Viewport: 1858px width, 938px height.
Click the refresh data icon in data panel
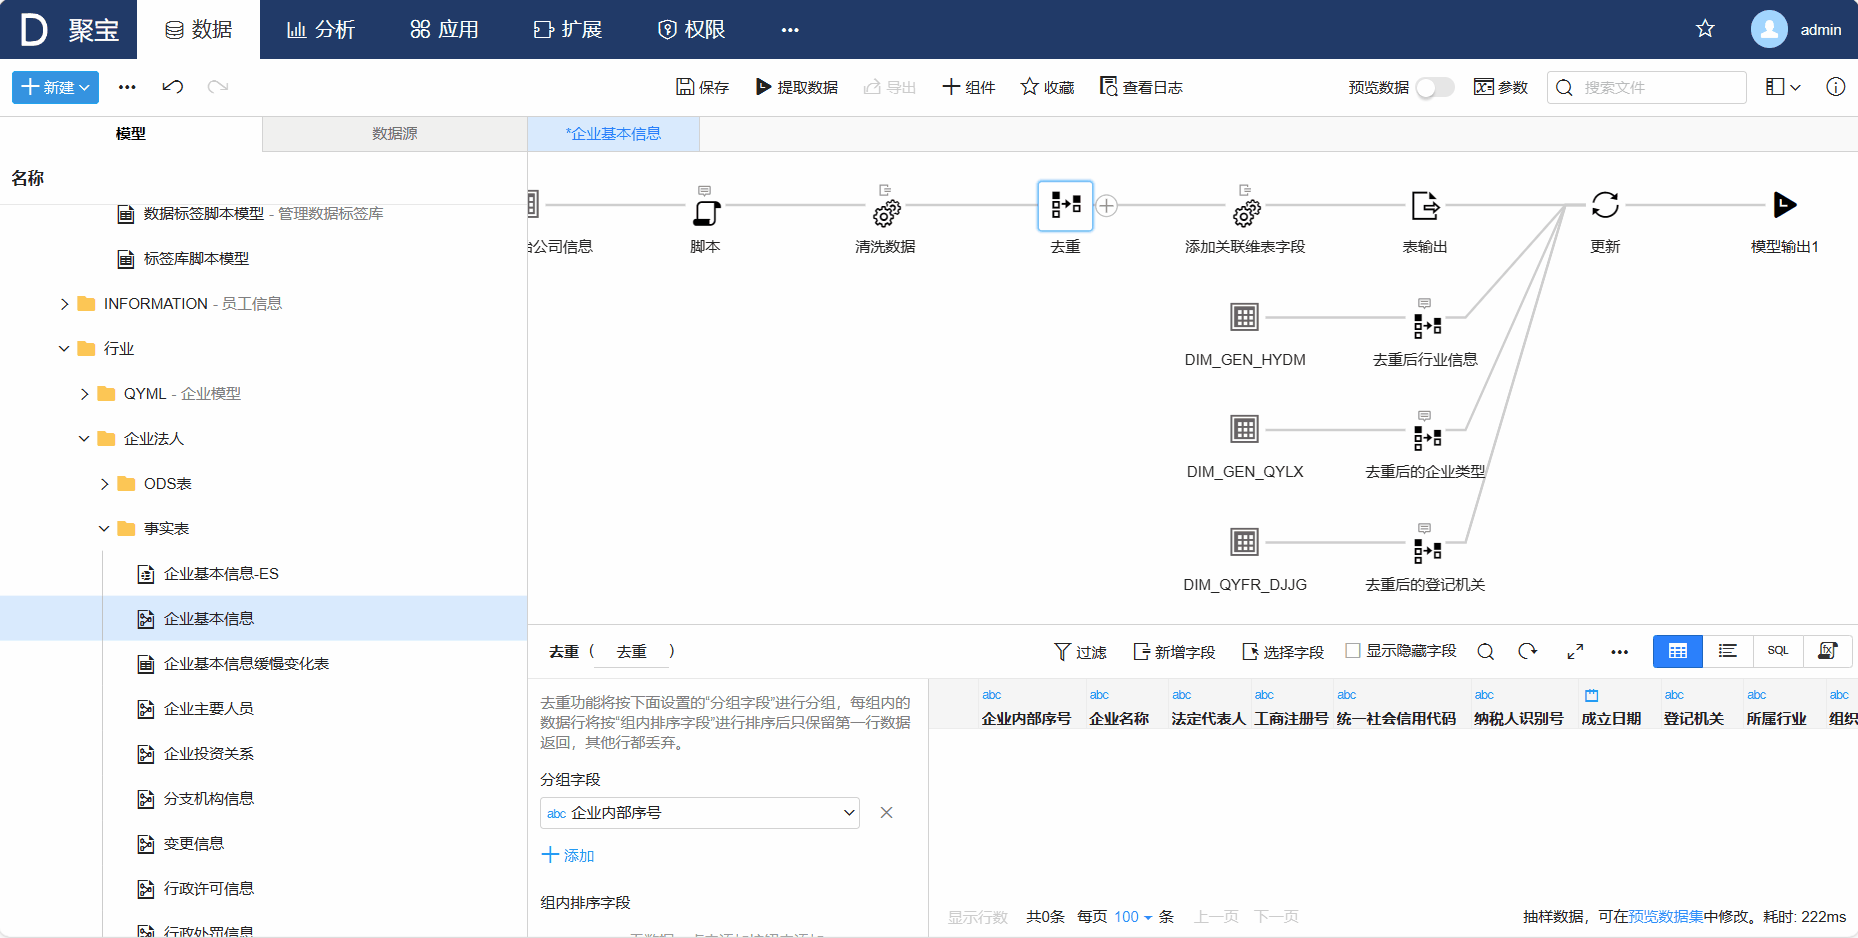click(1528, 651)
